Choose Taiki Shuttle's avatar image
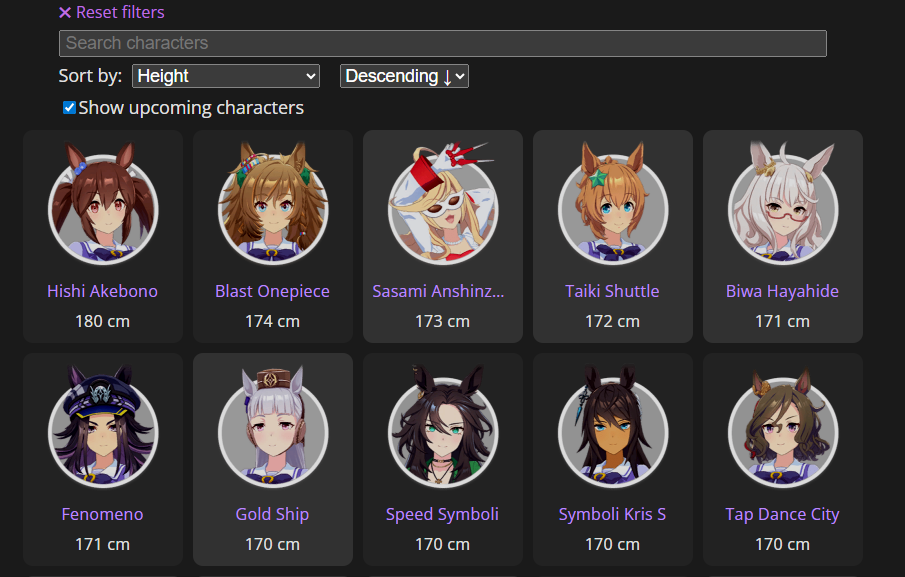The width and height of the screenshot is (905, 577). tap(612, 204)
